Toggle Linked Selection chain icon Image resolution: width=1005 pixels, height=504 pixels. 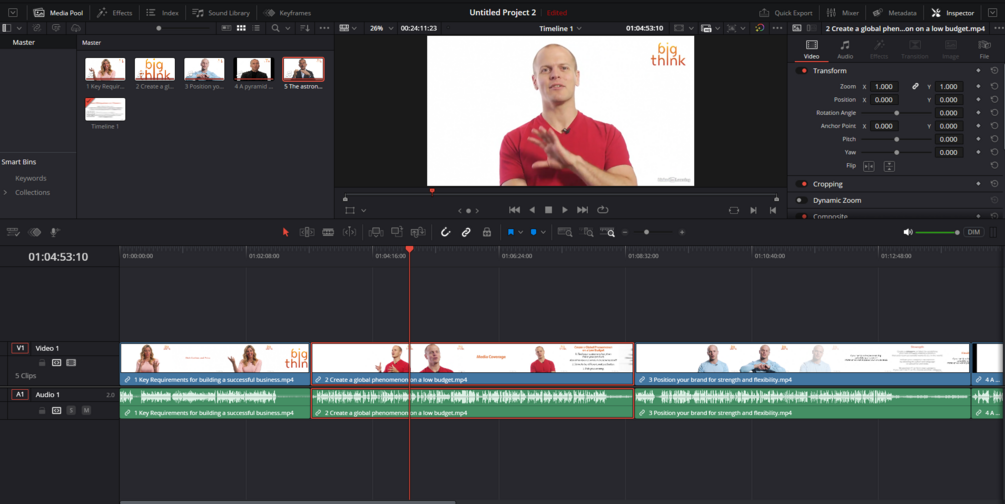point(466,232)
